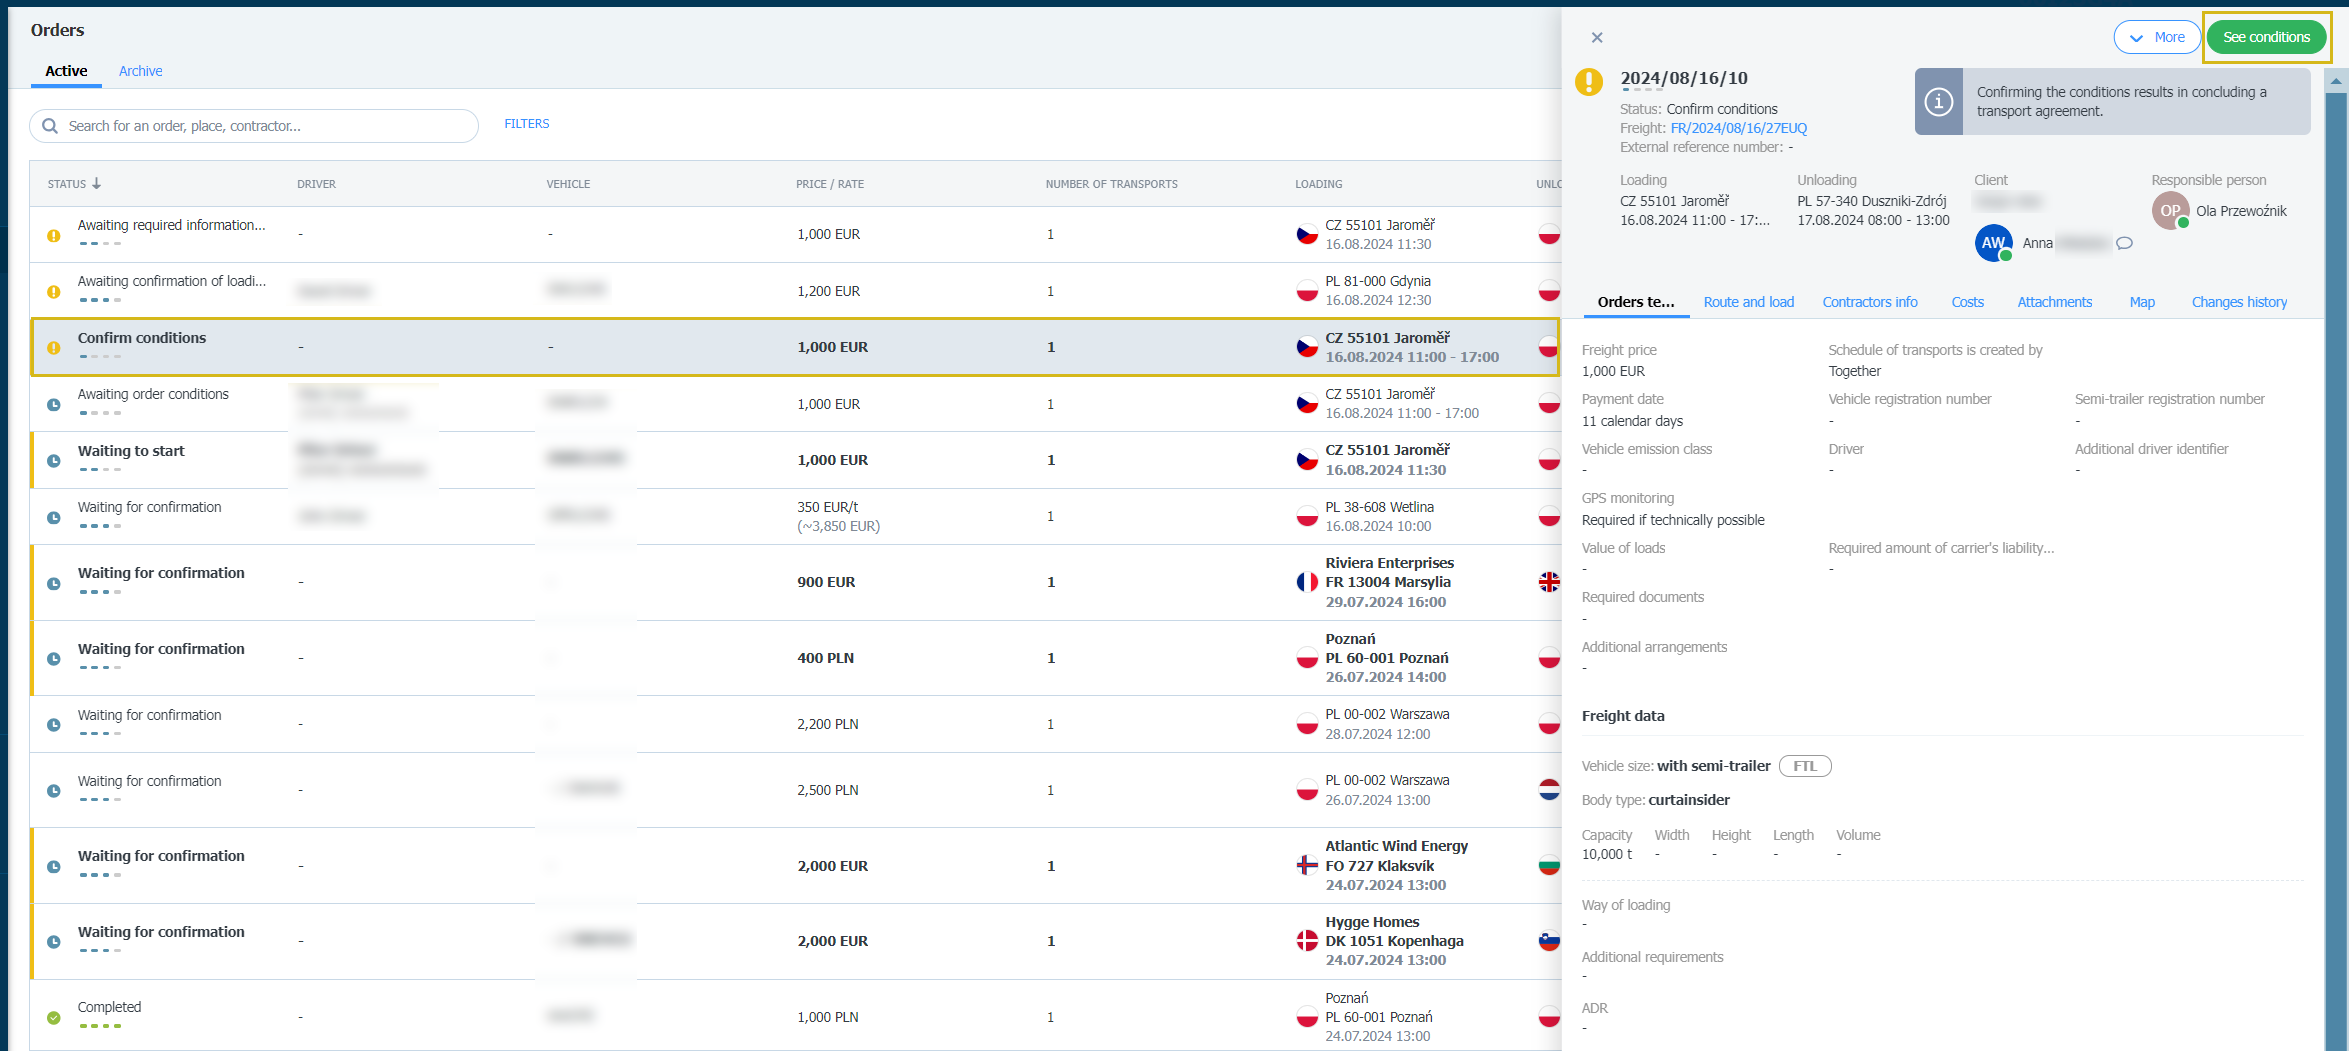Image resolution: width=2349 pixels, height=1051 pixels.
Task: Click Faroe flag in Atlantic Wind Energy row
Action: (x=1307, y=865)
